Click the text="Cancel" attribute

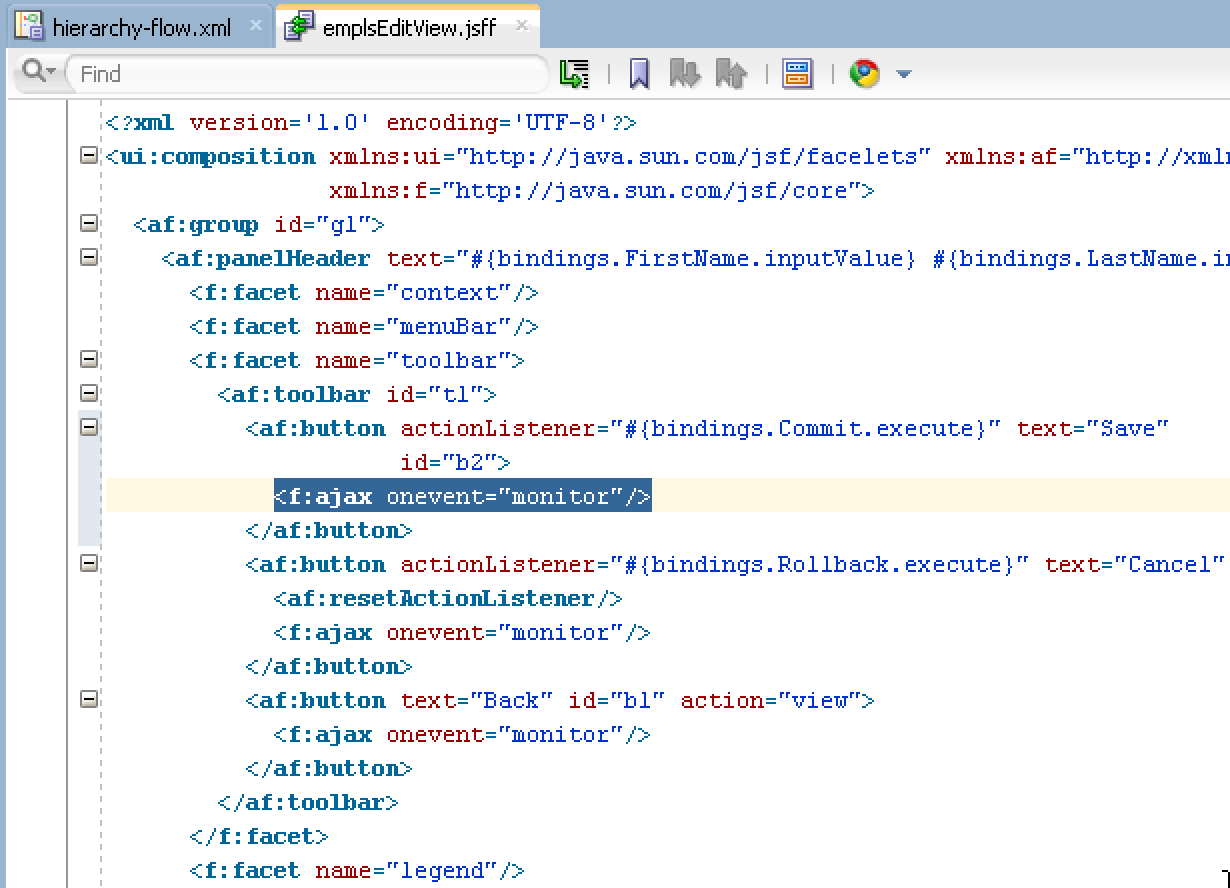click(1135, 565)
